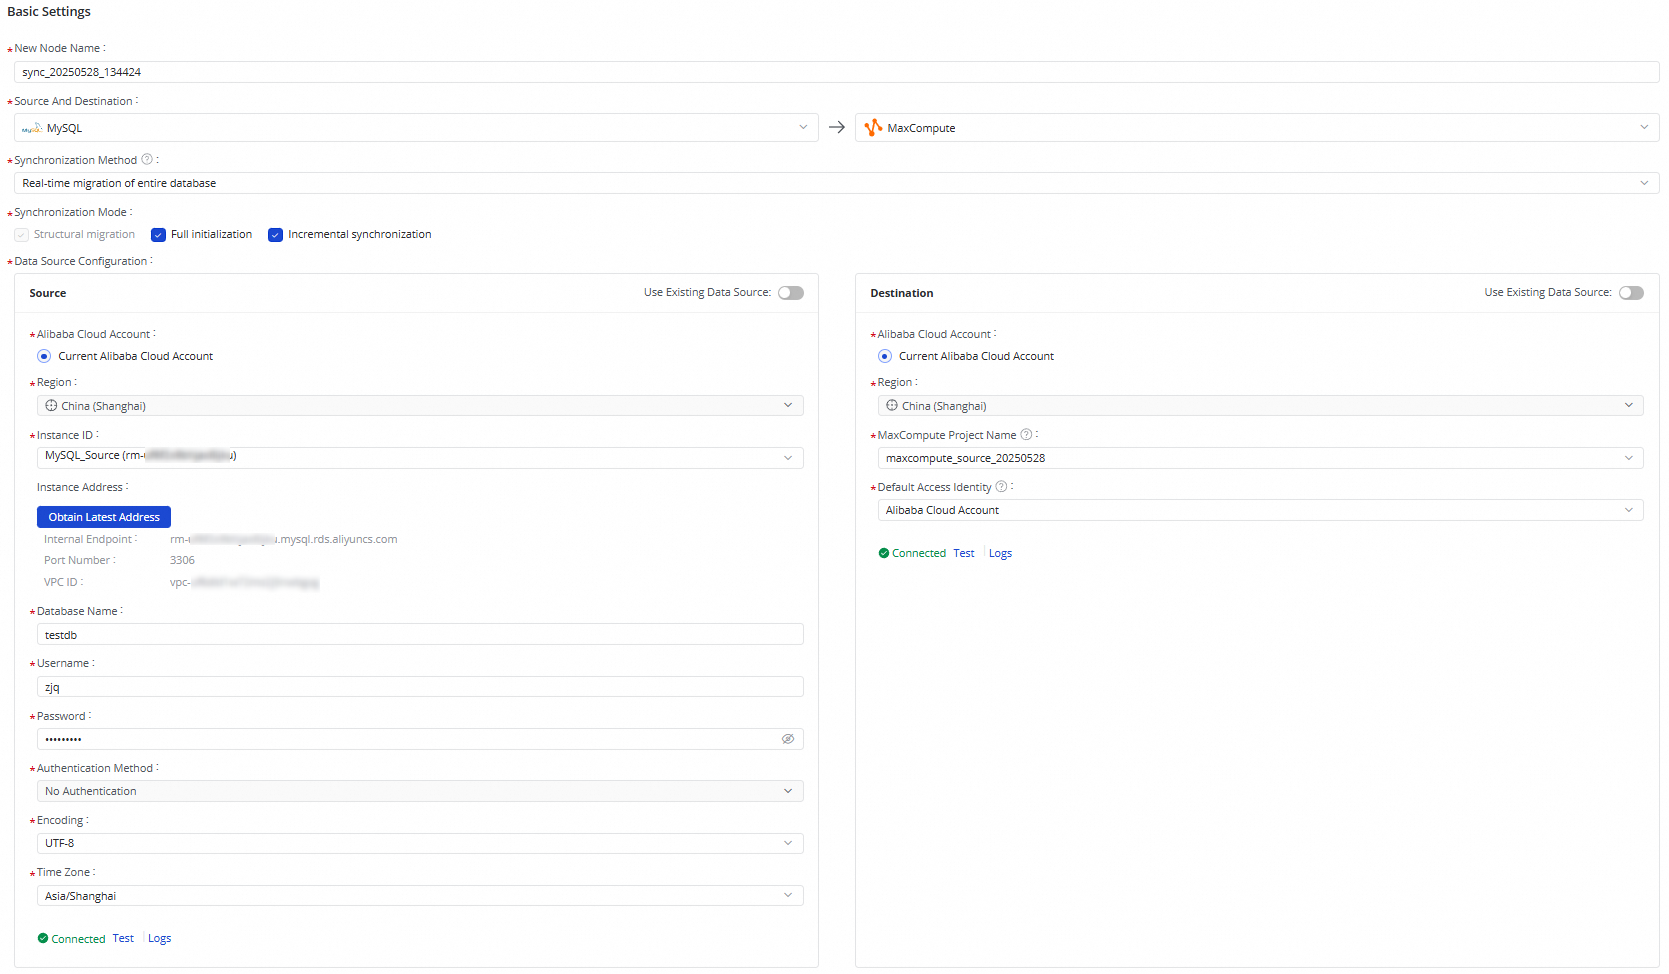Click the Test link under Destination
The image size is (1669, 974).
pos(964,553)
